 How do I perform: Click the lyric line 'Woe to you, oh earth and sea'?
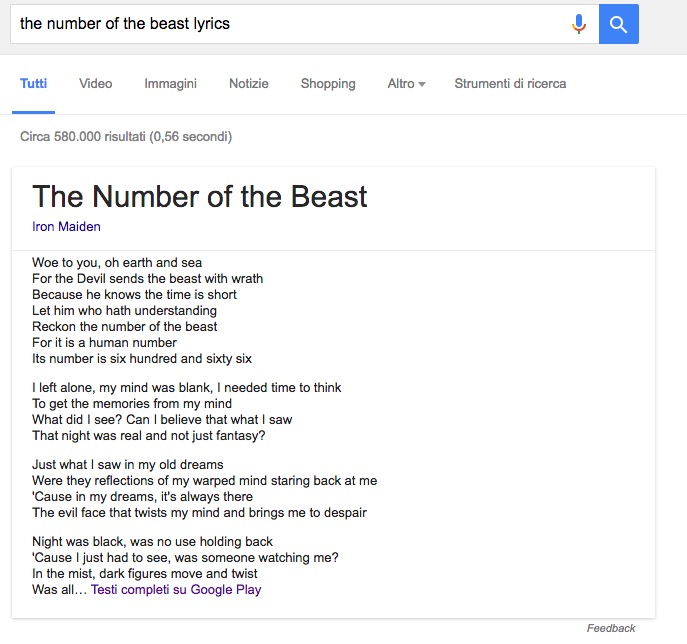pyautogui.click(x=117, y=263)
